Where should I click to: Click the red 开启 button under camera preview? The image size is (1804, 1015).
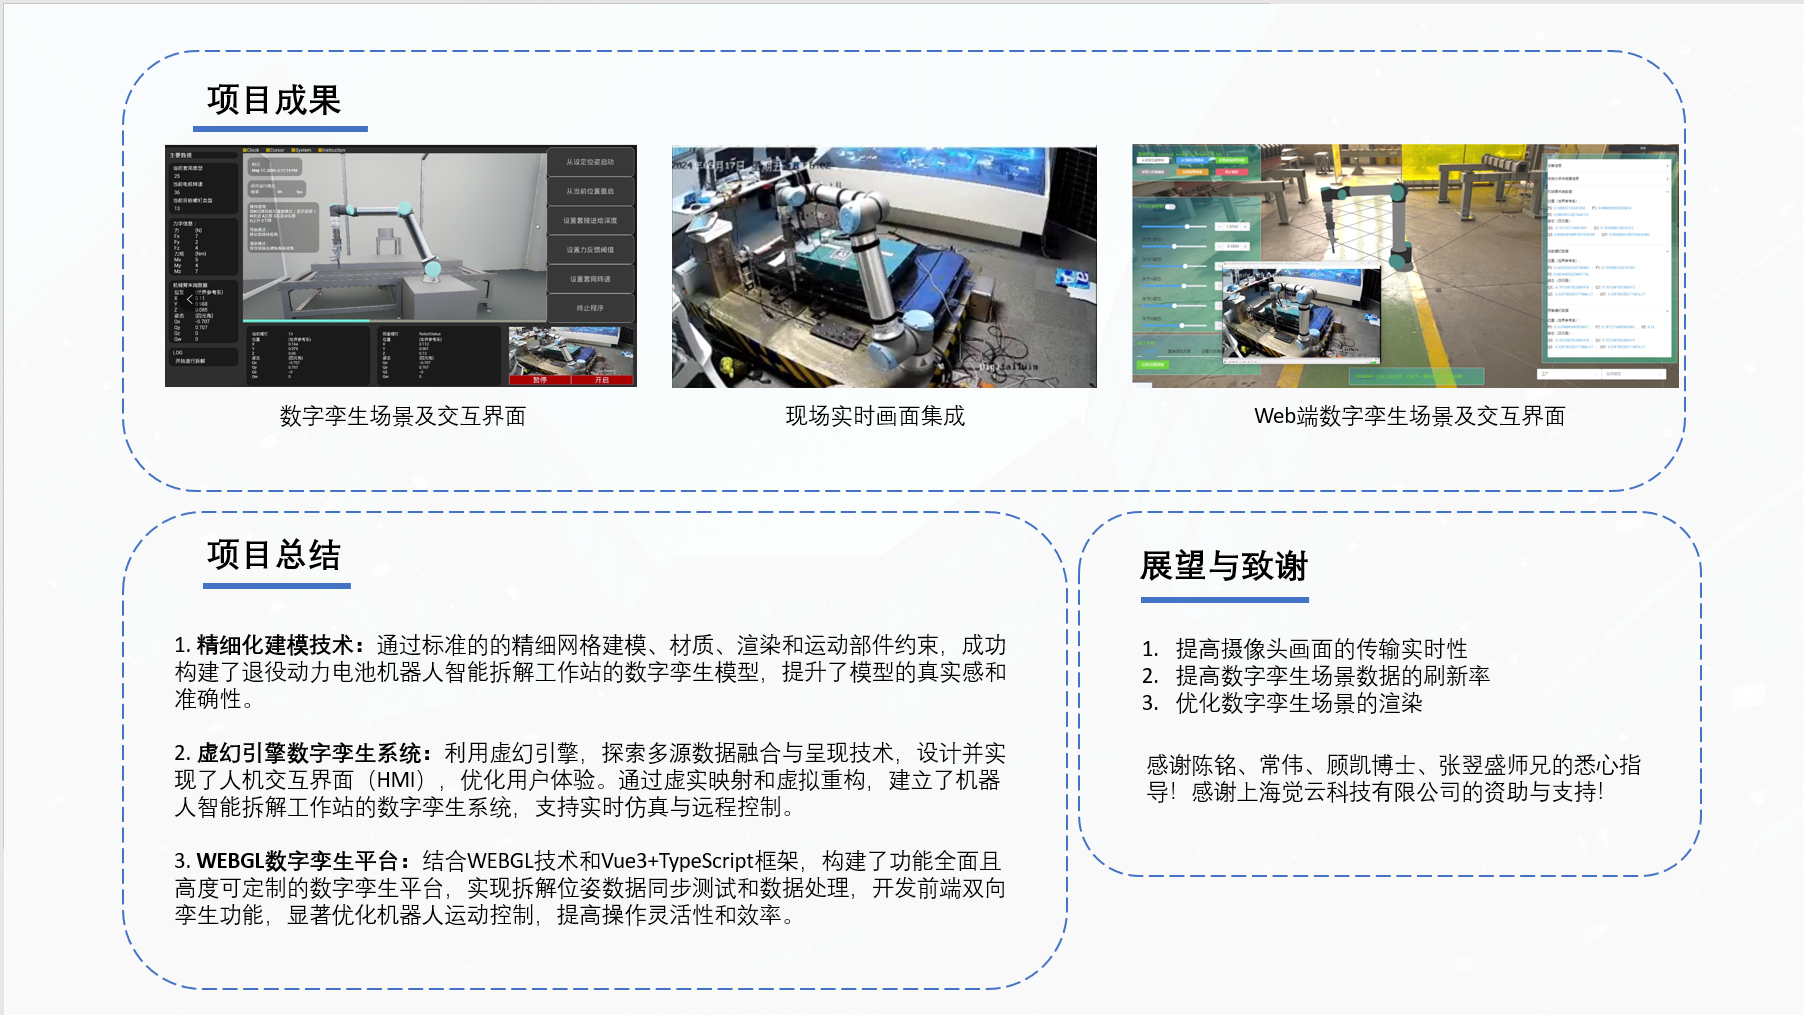point(602,380)
